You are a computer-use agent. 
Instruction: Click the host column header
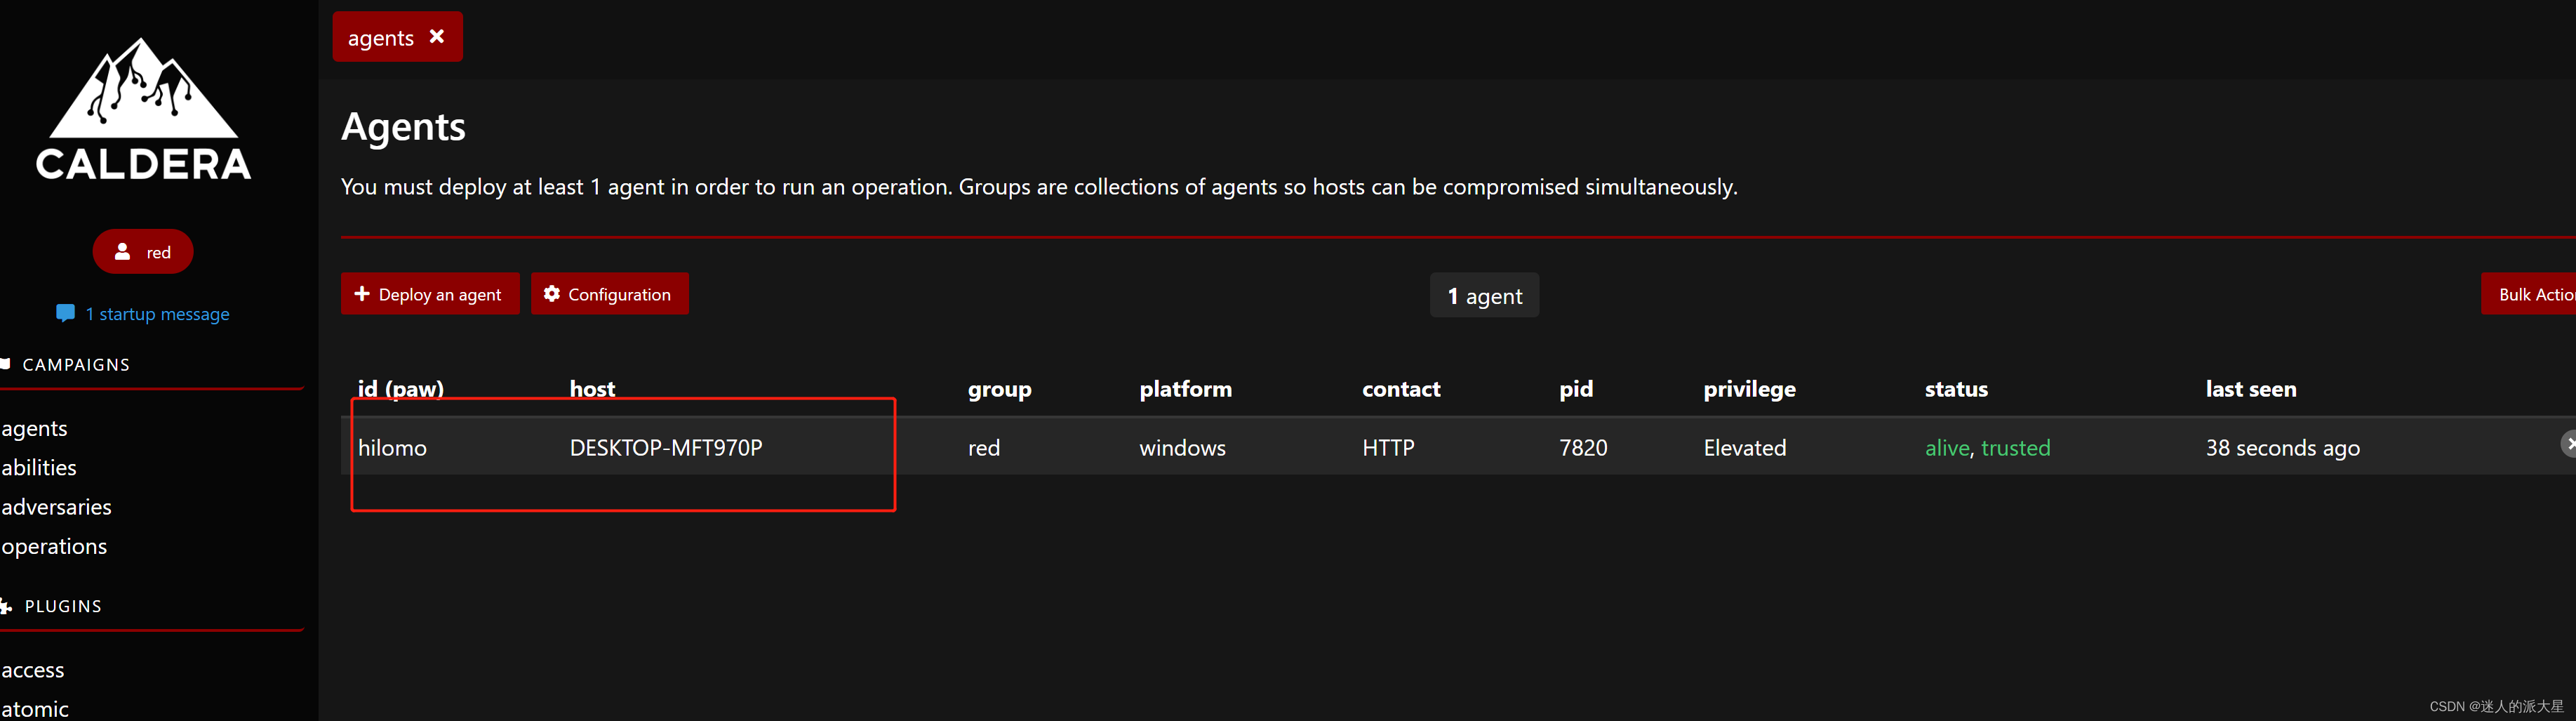592,389
